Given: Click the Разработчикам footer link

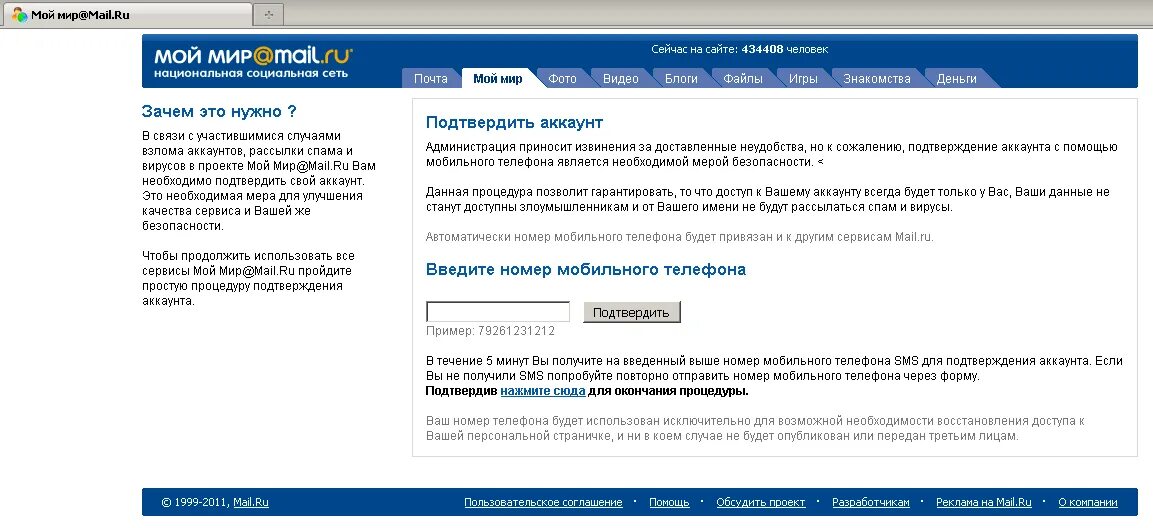Looking at the screenshot, I should pyautogui.click(x=871, y=503).
